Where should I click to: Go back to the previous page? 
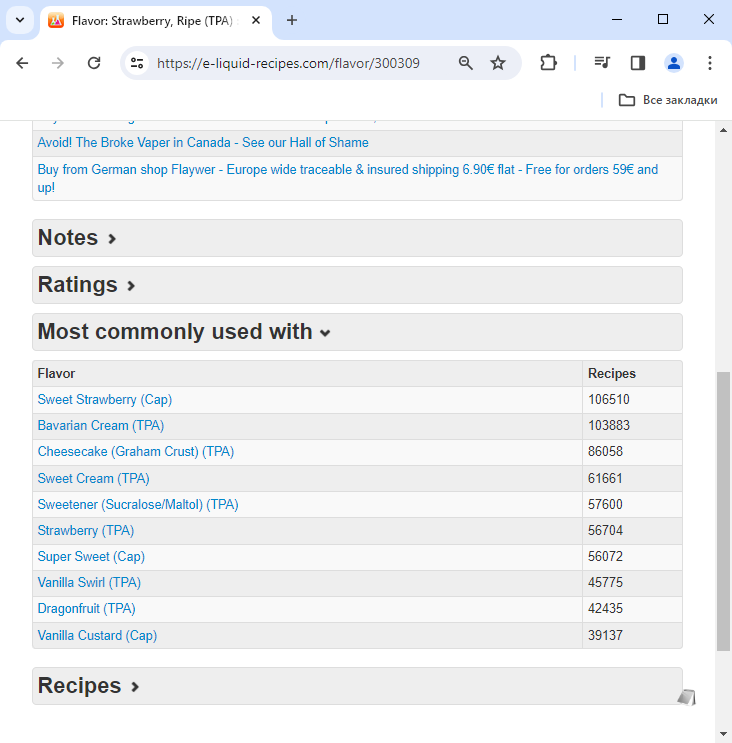click(22, 63)
